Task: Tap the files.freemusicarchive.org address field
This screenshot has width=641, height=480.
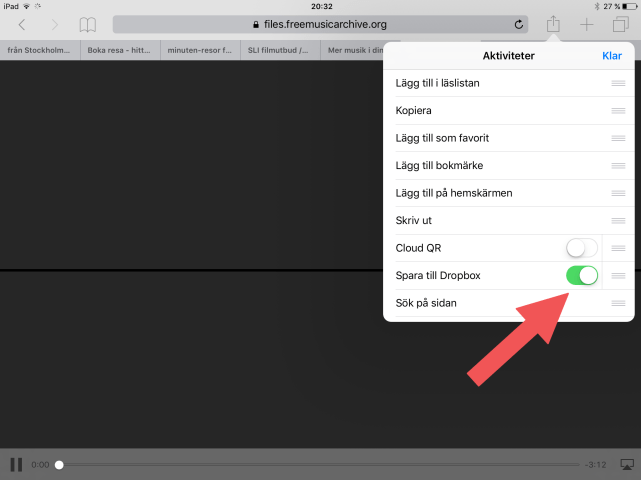Action: (x=318, y=24)
